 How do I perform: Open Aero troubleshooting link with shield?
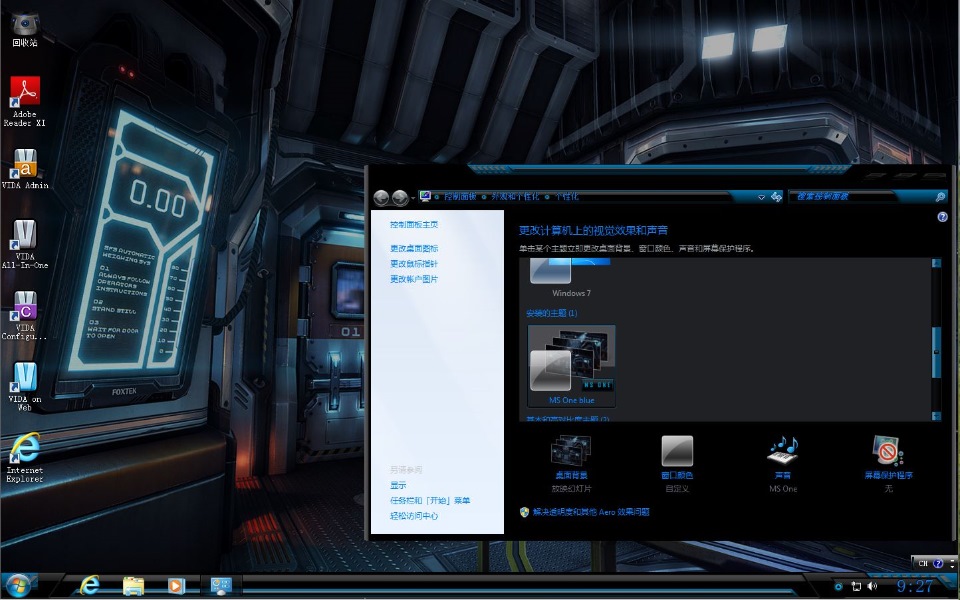coord(585,512)
